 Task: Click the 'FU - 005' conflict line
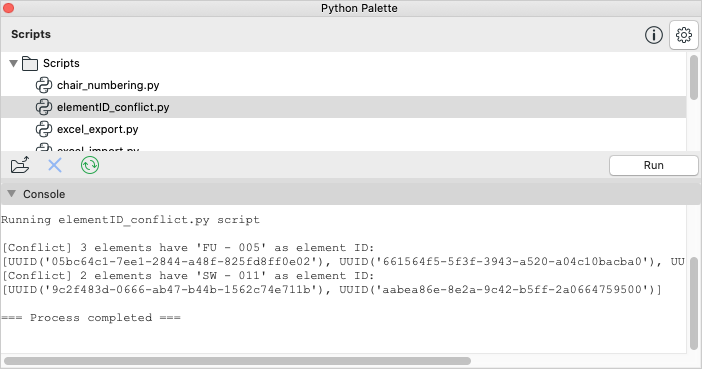(188, 248)
